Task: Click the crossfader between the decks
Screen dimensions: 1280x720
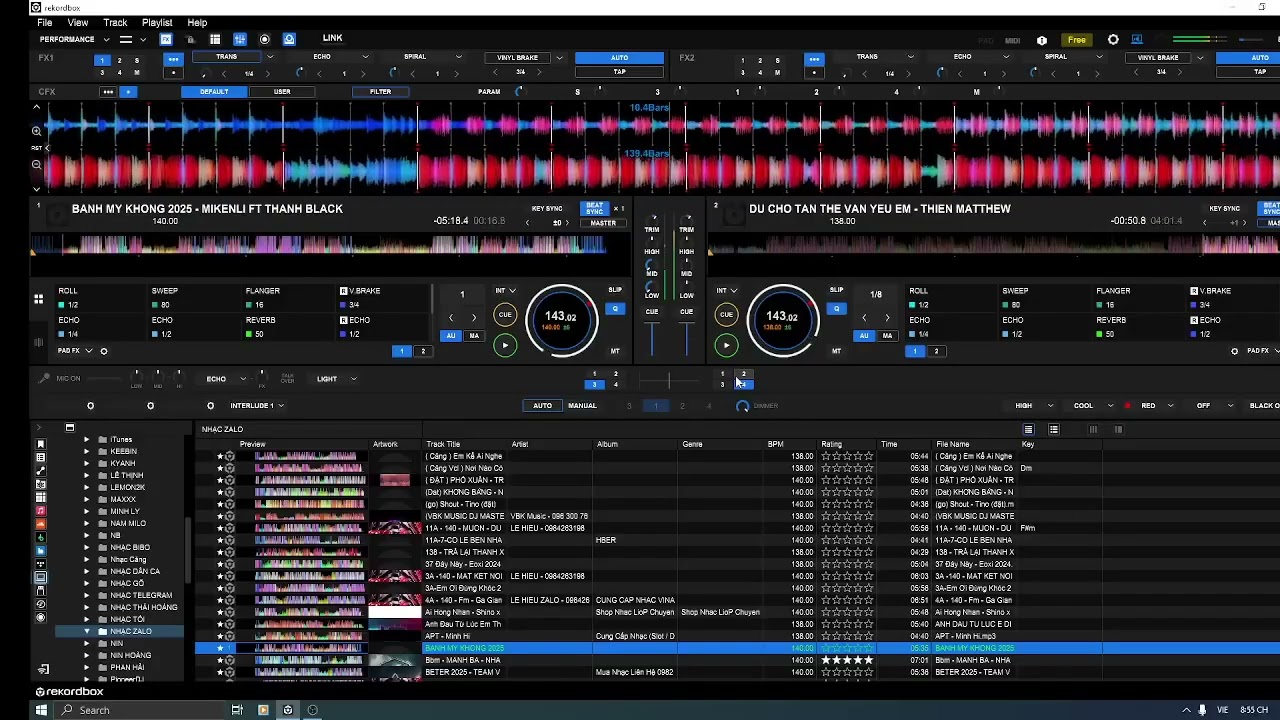Action: coord(669,381)
